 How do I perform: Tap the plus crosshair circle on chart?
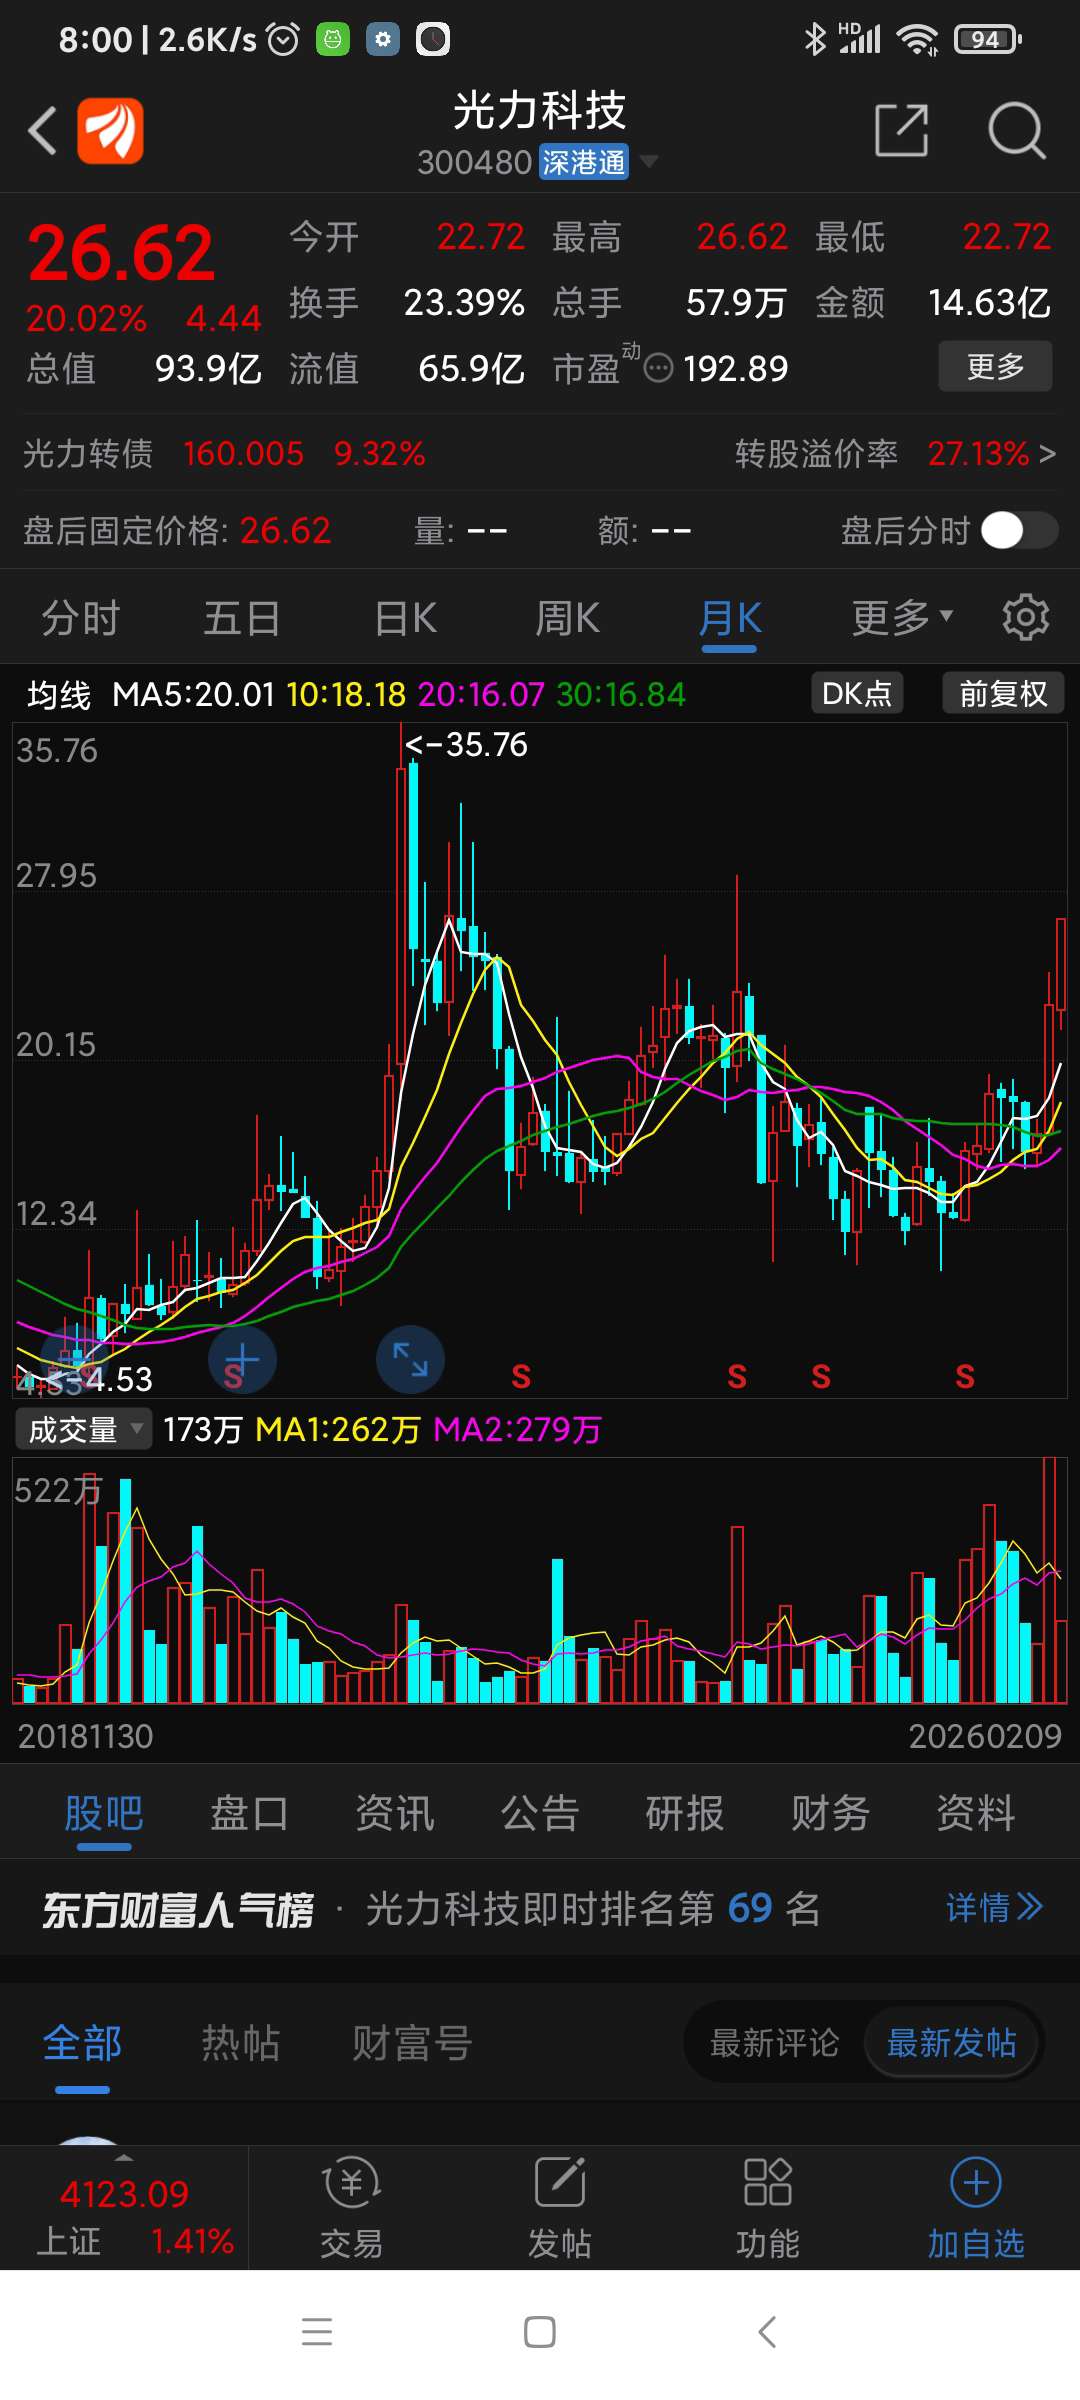pos(242,1360)
